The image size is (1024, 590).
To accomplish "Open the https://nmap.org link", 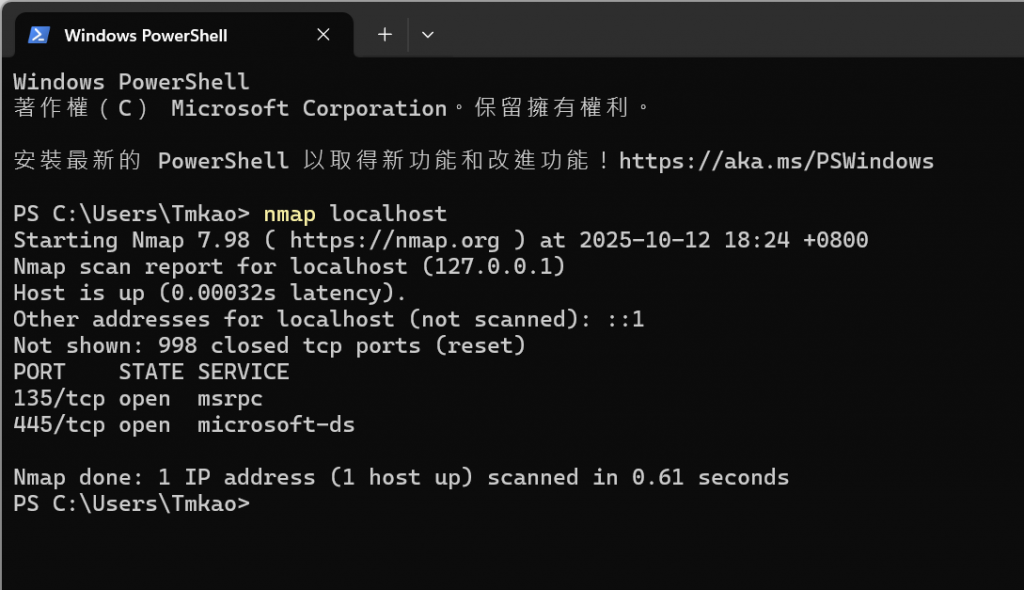I will click(x=394, y=240).
